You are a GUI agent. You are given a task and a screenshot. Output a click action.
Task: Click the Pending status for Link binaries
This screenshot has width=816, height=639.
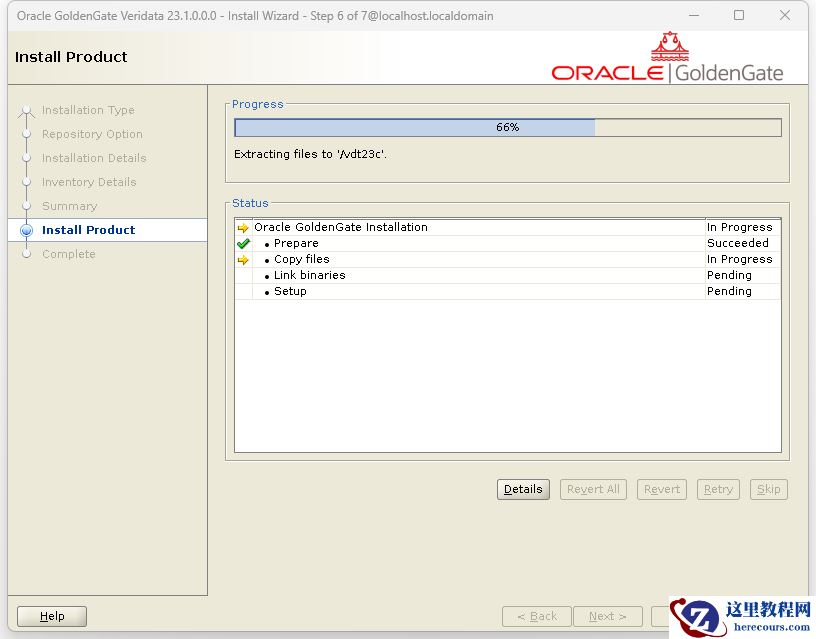pyautogui.click(x=729, y=275)
